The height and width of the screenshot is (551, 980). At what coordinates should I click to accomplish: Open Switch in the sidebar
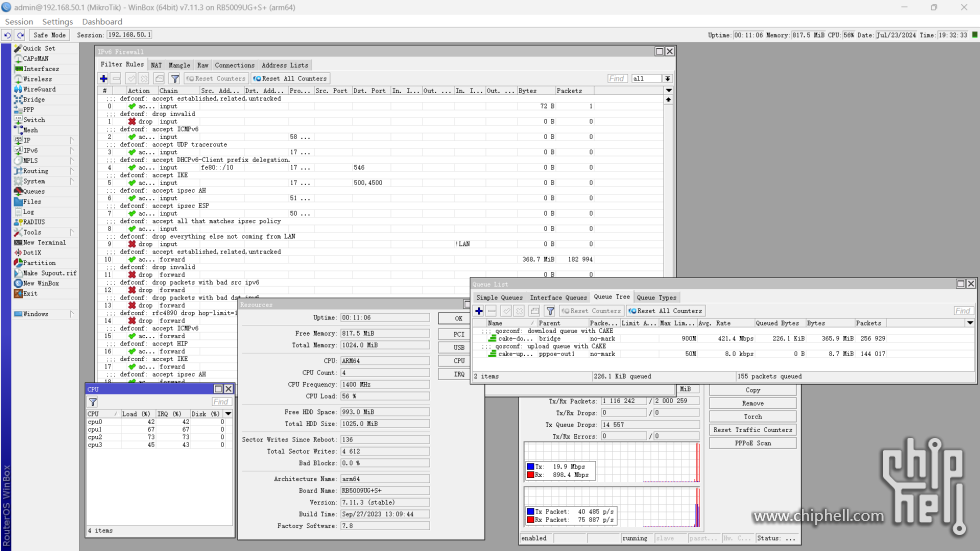[x=34, y=120]
